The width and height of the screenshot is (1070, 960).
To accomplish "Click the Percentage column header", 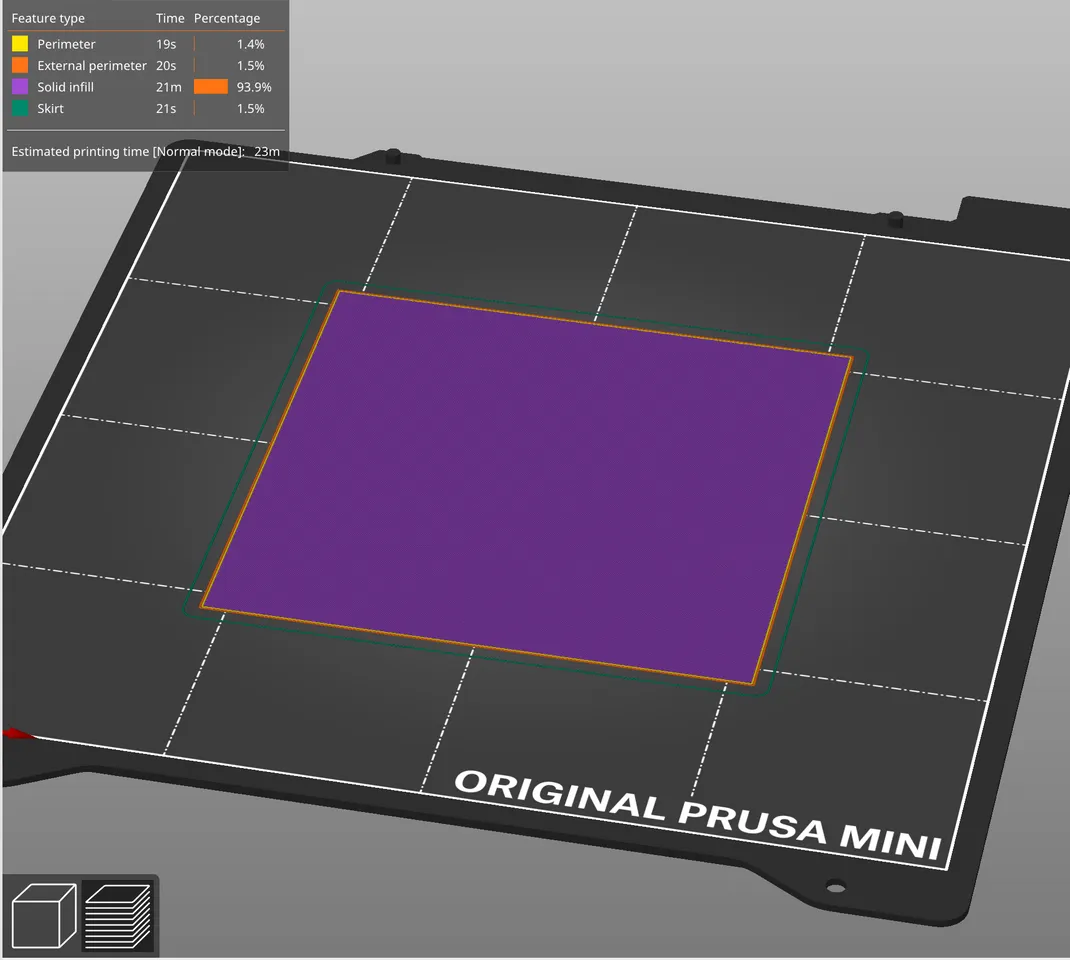I will 227,18.
